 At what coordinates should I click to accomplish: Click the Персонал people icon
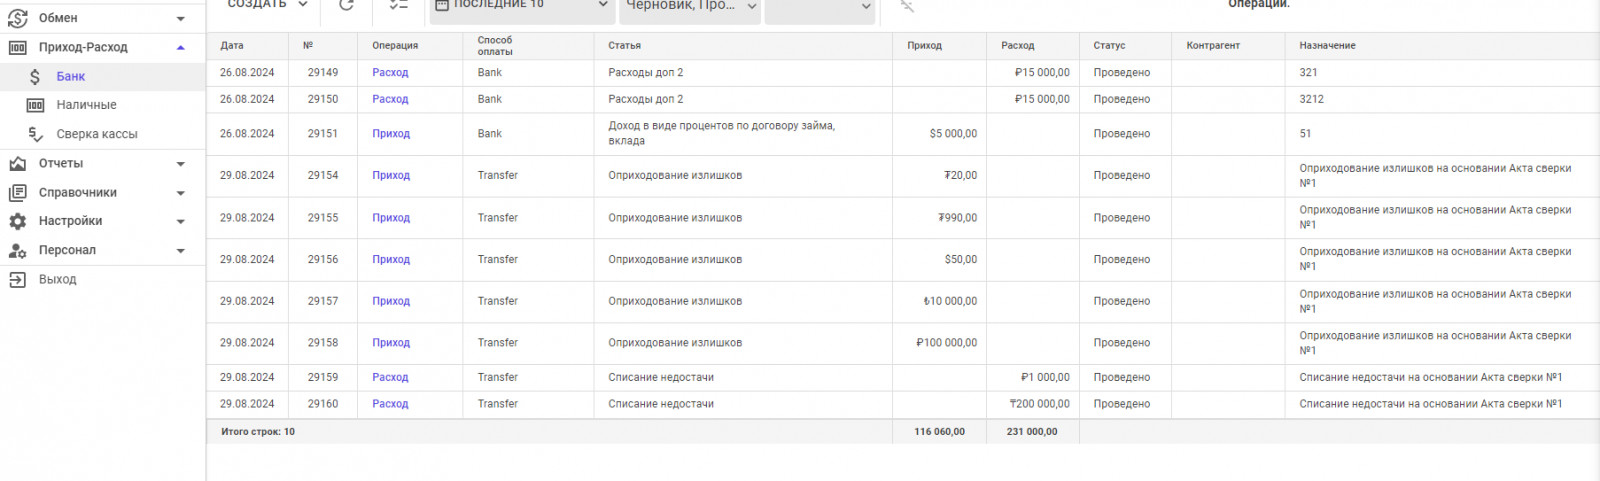click(18, 250)
